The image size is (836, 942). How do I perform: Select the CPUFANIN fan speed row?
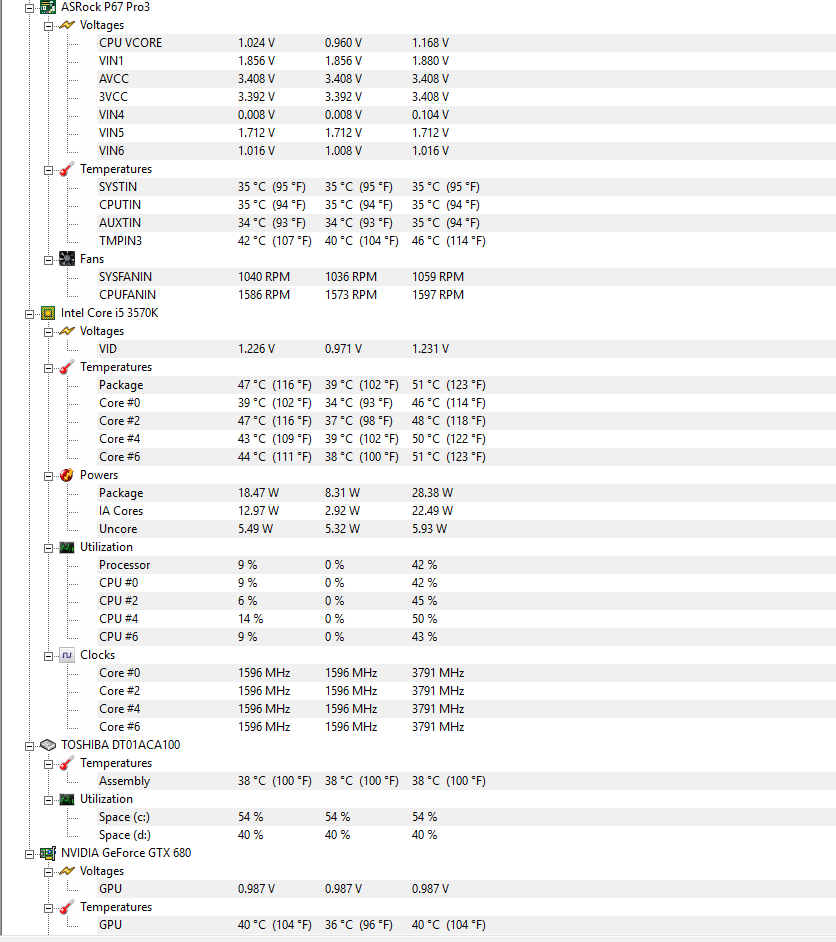click(x=466, y=295)
